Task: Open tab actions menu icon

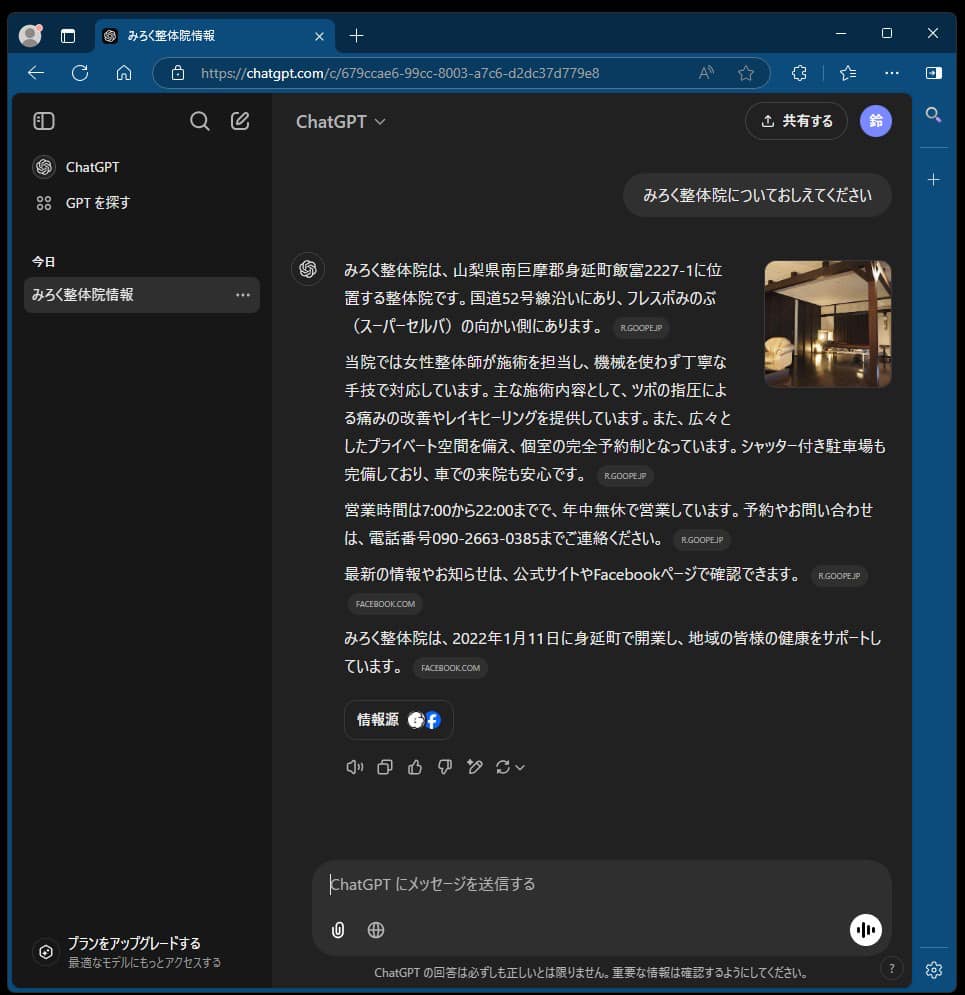Action: click(68, 36)
